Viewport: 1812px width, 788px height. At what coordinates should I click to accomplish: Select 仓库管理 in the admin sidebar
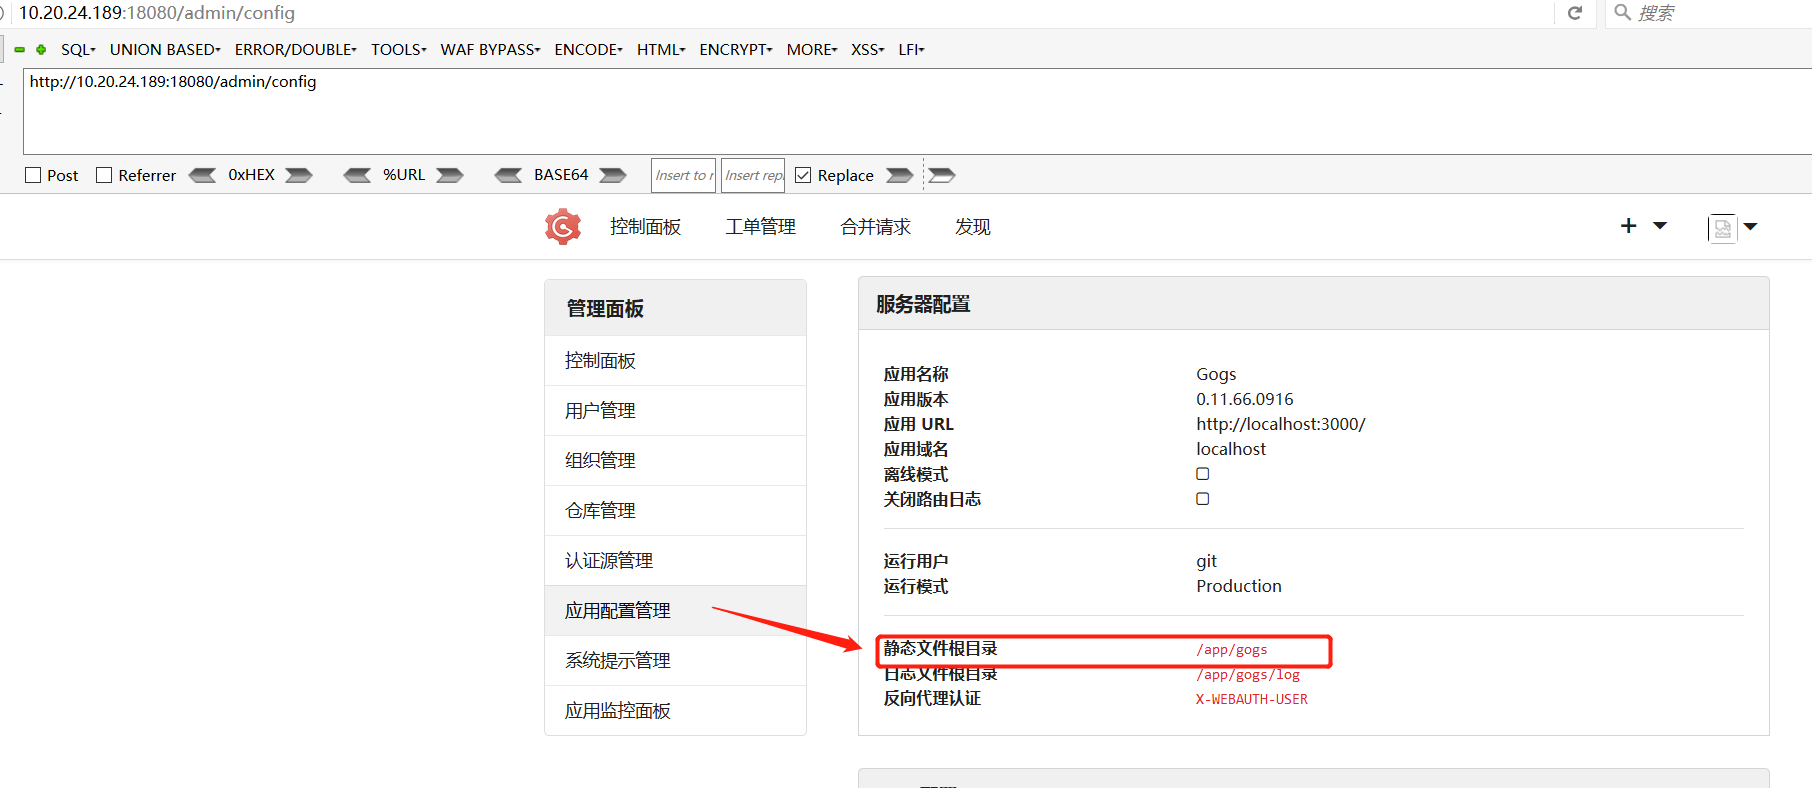click(x=675, y=511)
